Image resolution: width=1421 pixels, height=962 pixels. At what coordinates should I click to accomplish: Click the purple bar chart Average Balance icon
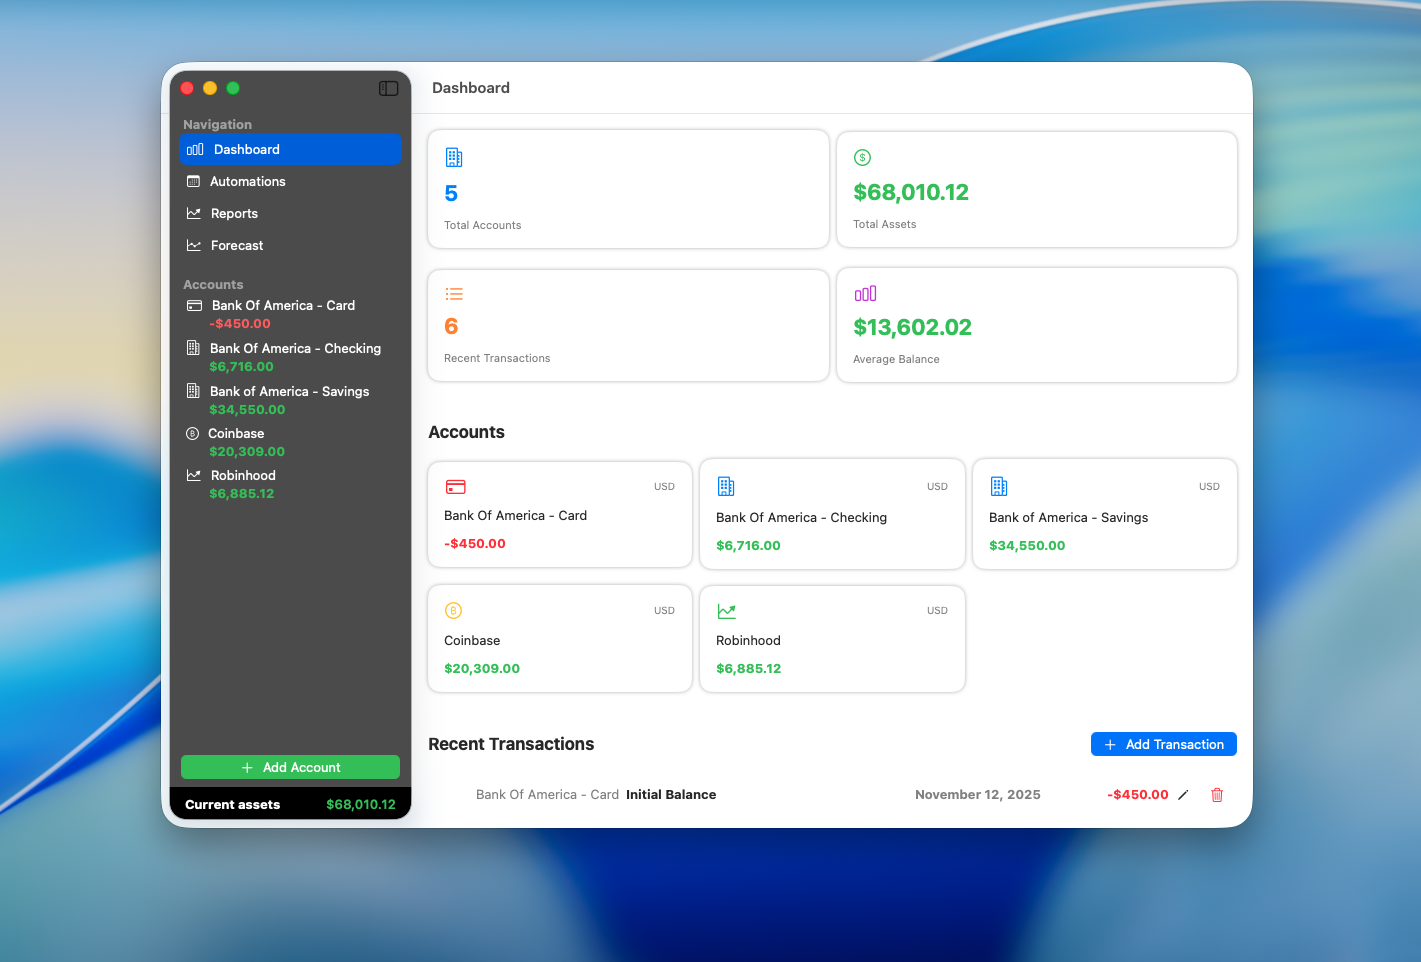(x=865, y=294)
